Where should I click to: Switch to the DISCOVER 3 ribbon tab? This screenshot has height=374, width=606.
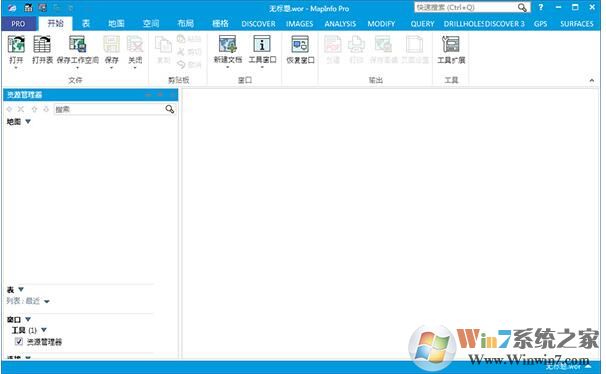tap(505, 24)
